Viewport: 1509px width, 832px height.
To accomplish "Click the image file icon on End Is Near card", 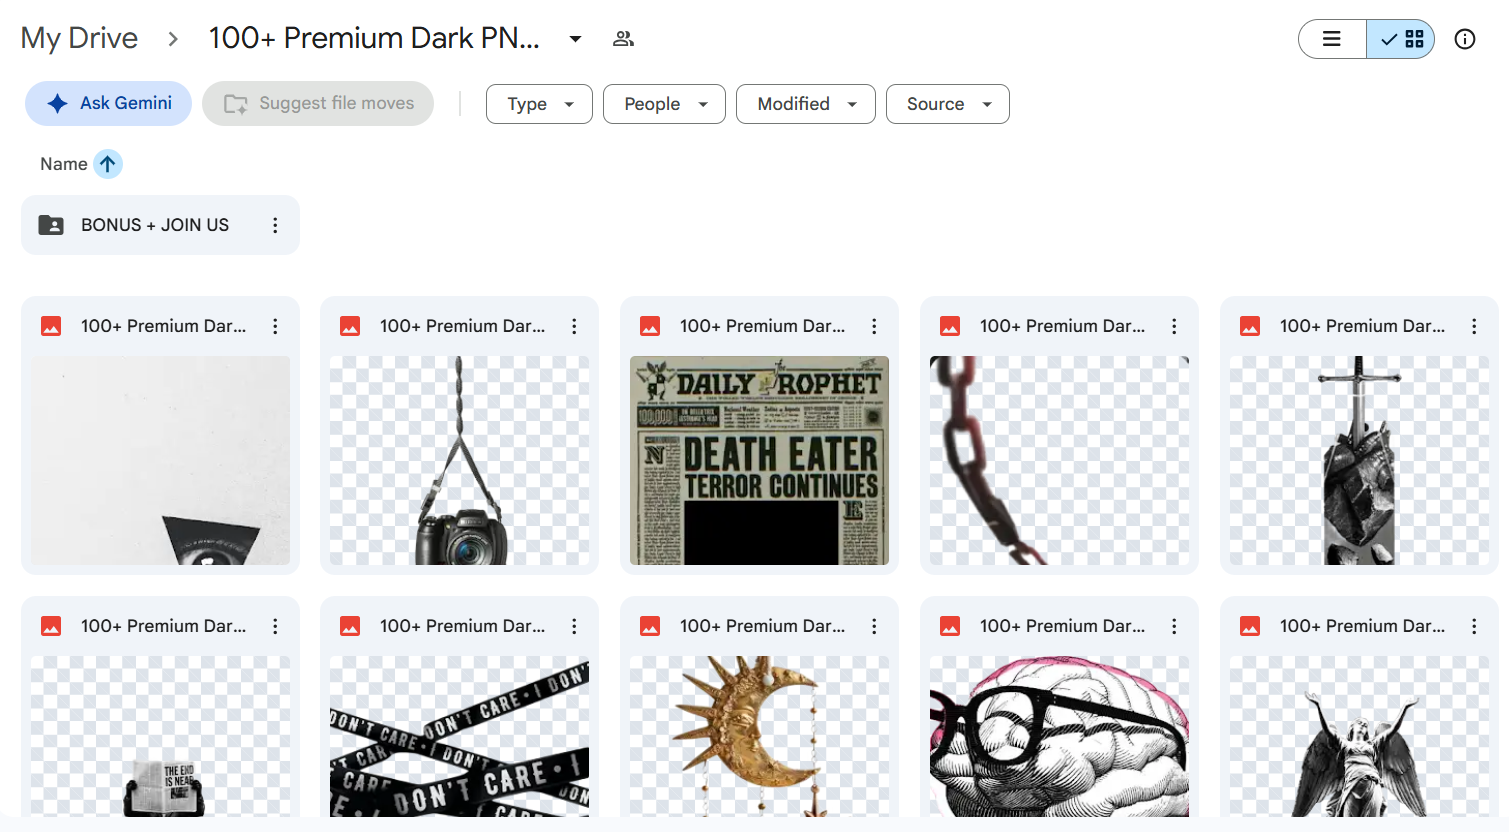I will (x=51, y=626).
